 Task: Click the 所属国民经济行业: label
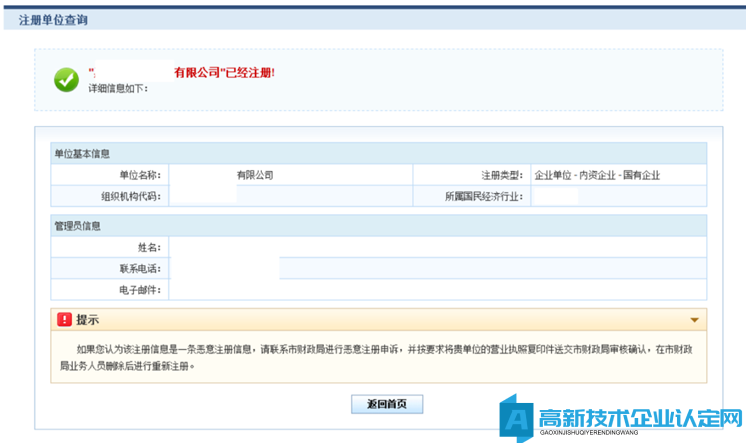484,196
